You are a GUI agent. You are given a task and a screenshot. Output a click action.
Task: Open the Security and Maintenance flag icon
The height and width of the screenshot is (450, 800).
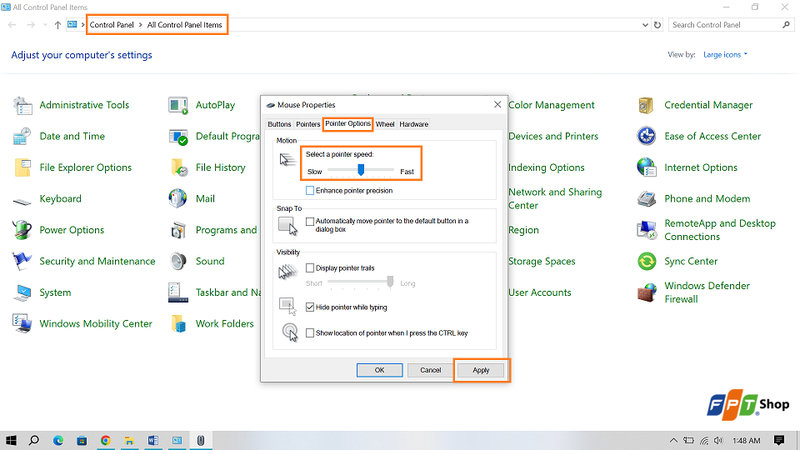click(x=22, y=261)
